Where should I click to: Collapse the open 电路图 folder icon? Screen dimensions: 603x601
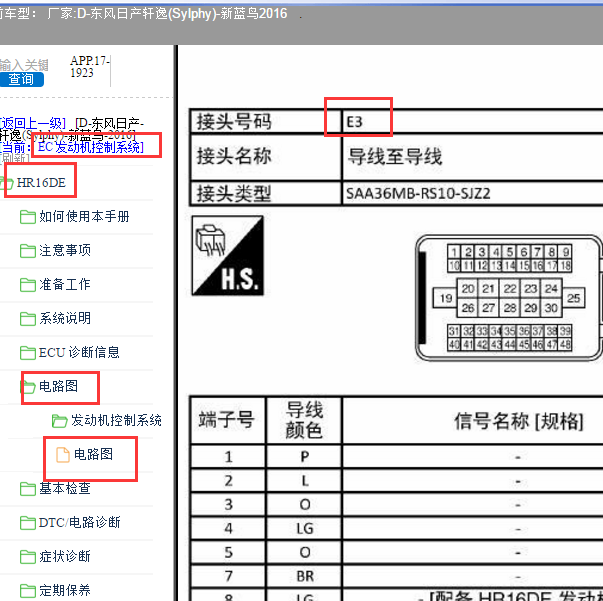coord(28,386)
